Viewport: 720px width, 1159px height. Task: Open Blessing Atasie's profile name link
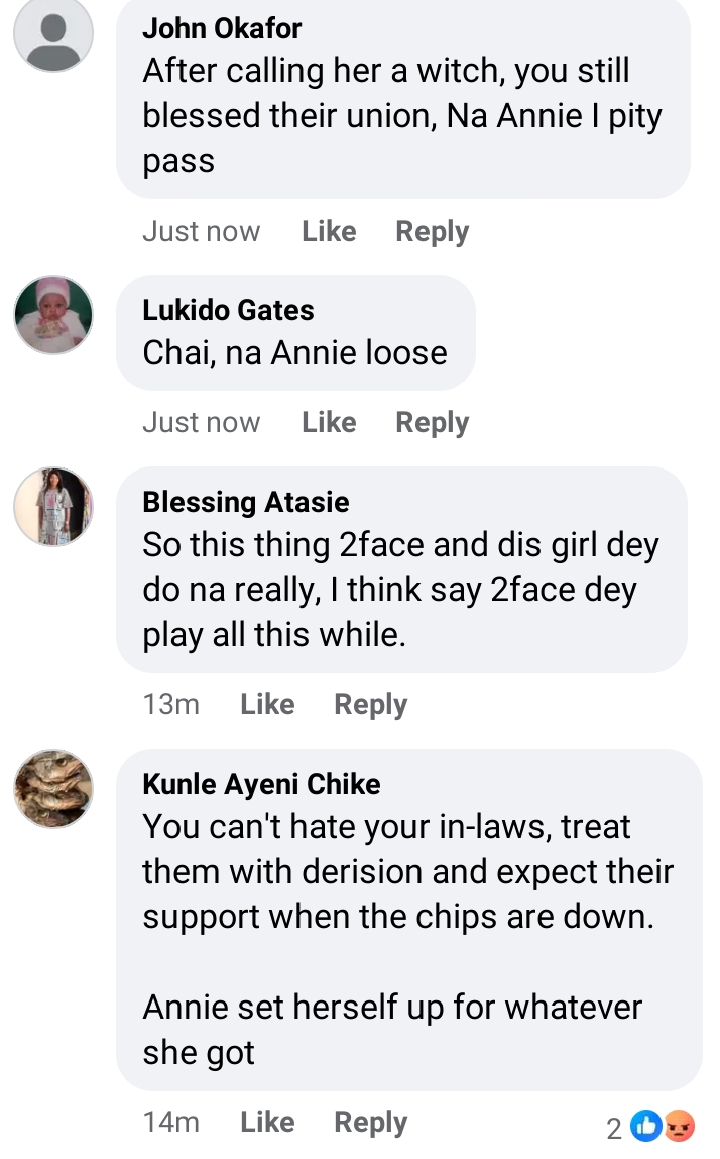(x=246, y=501)
